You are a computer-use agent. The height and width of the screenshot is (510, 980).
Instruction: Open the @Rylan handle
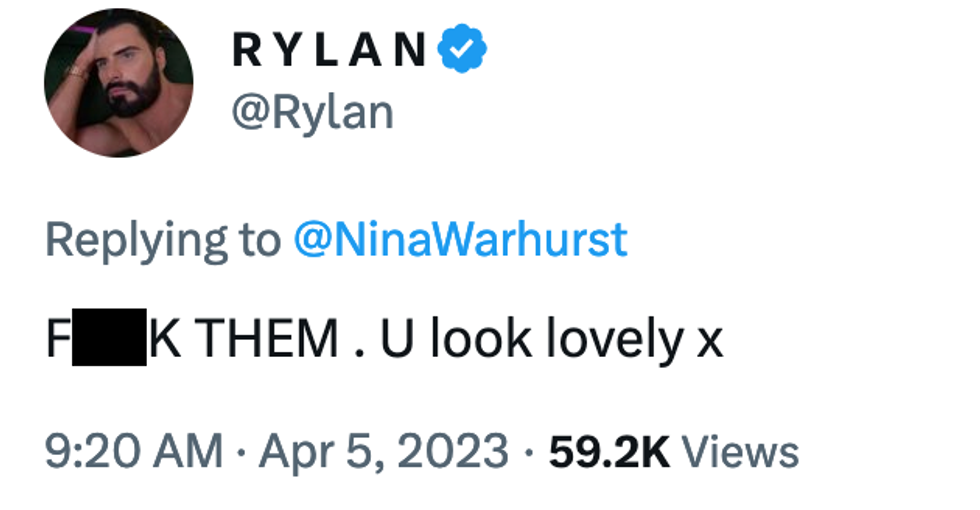(x=312, y=113)
